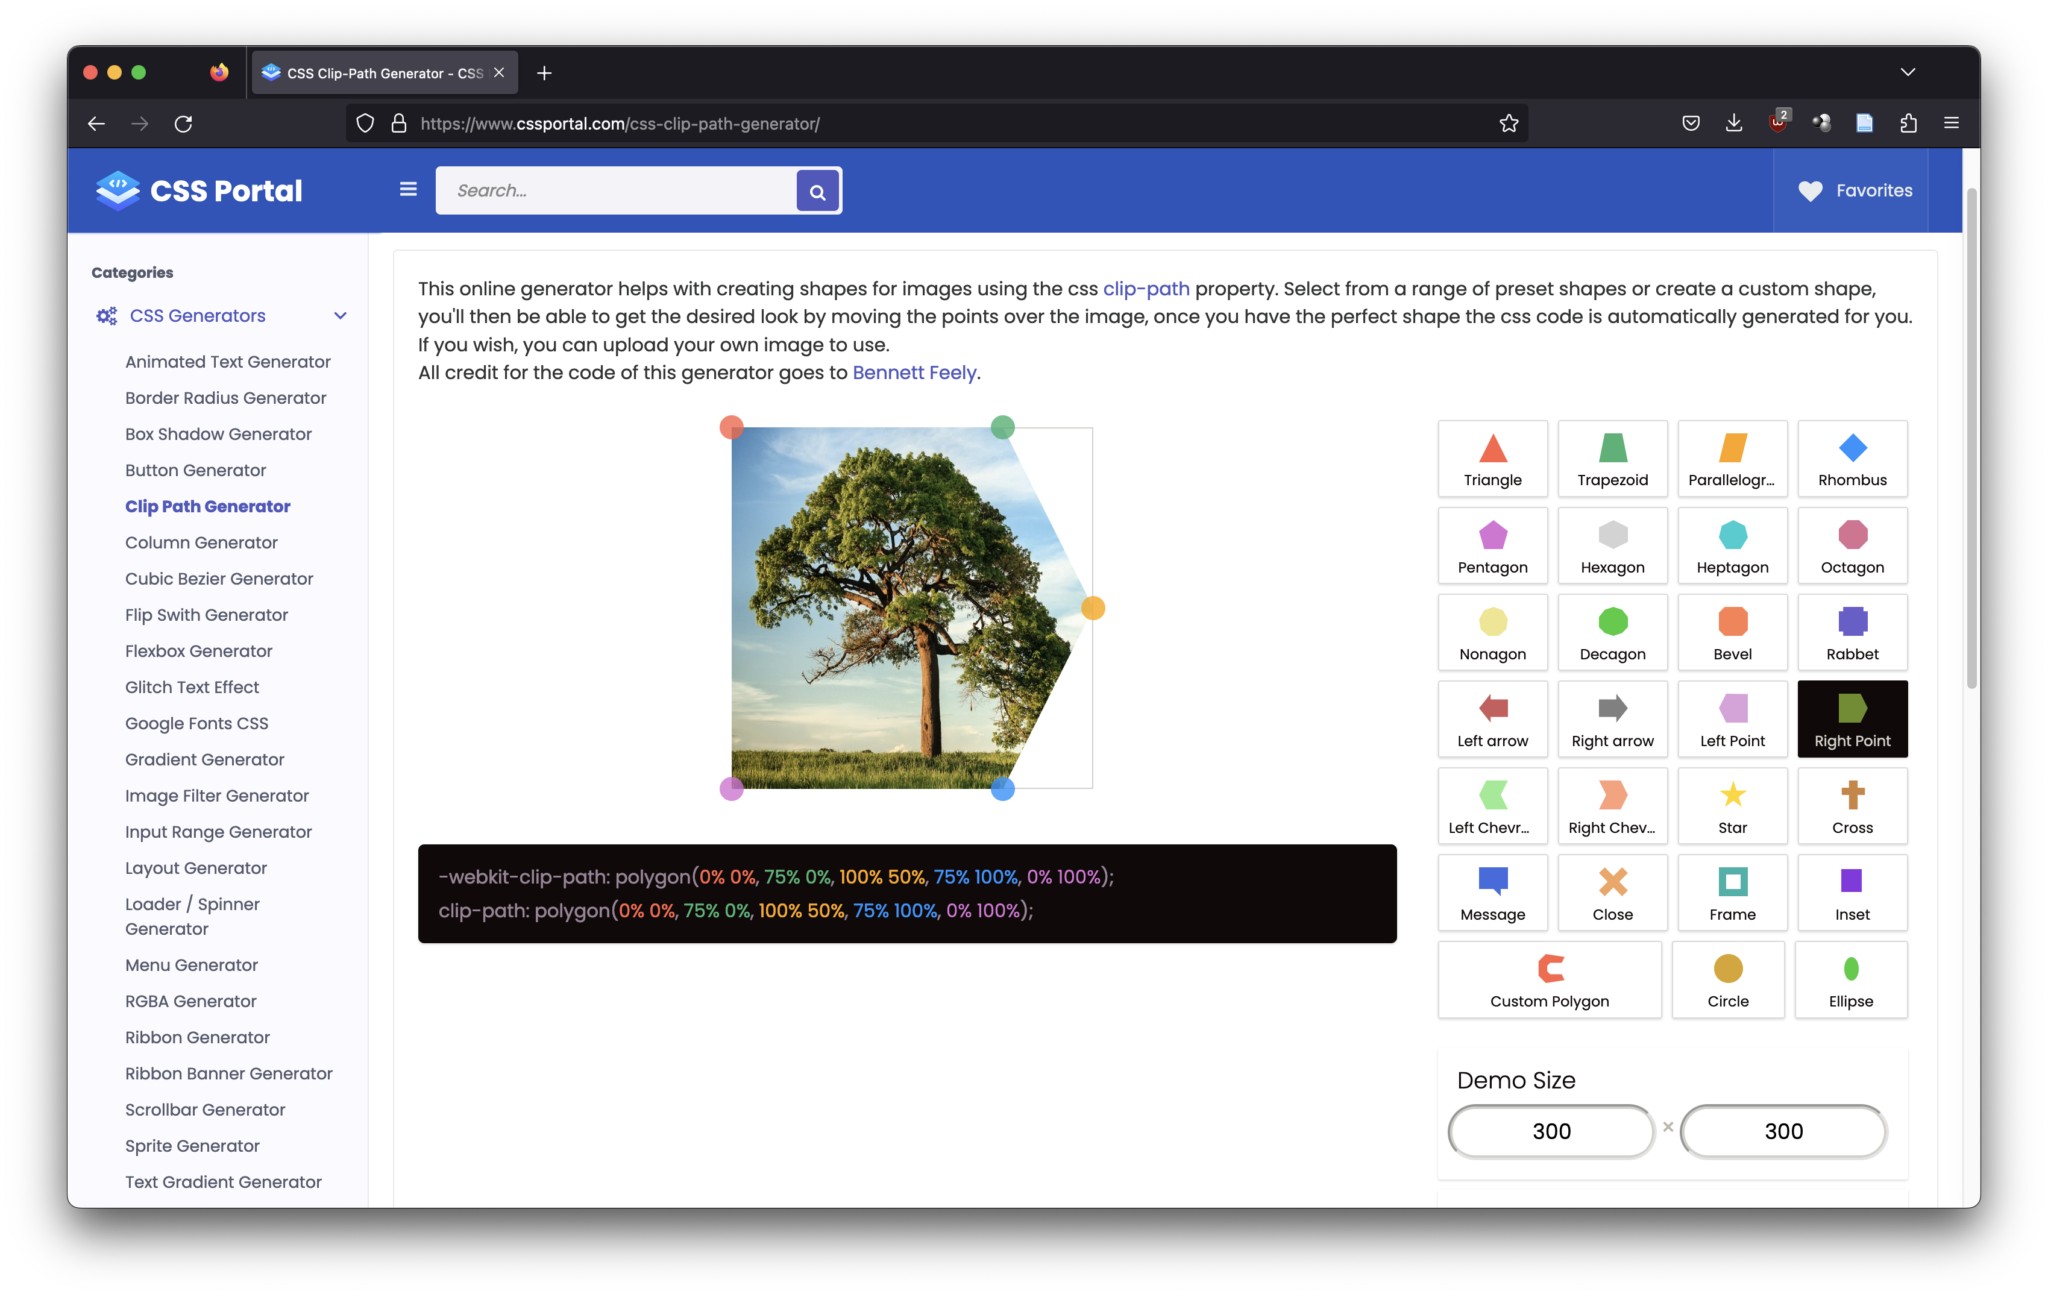Apply the Right Chevron shape
The width and height of the screenshot is (2048, 1297).
click(x=1612, y=807)
